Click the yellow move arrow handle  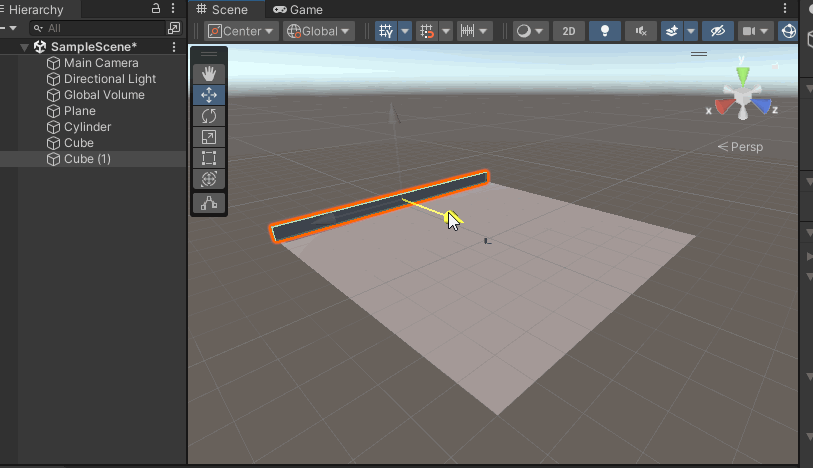(x=450, y=217)
